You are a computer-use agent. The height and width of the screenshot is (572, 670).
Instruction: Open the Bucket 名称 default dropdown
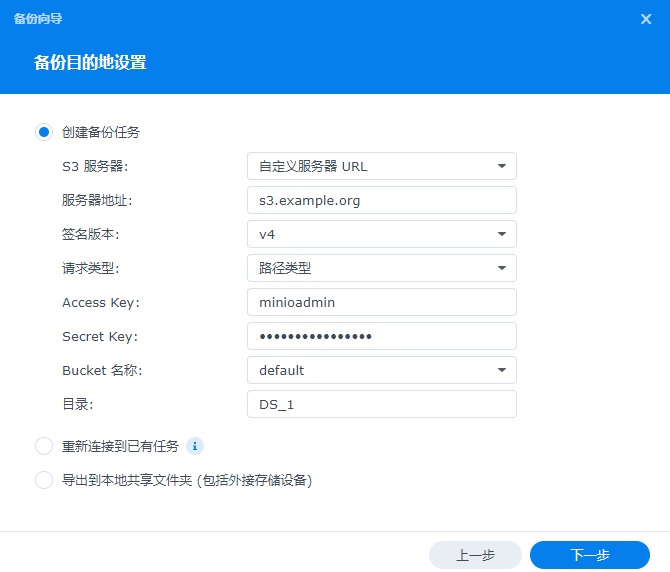click(x=382, y=370)
